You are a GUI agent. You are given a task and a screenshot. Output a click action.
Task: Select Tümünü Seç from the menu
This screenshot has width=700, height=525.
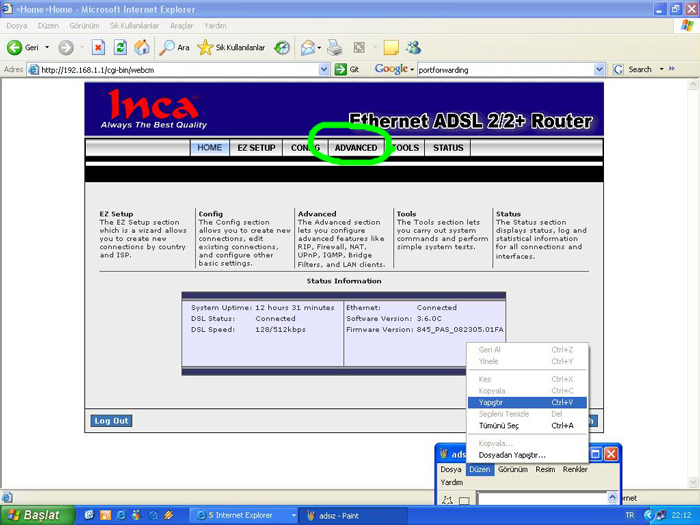point(527,426)
